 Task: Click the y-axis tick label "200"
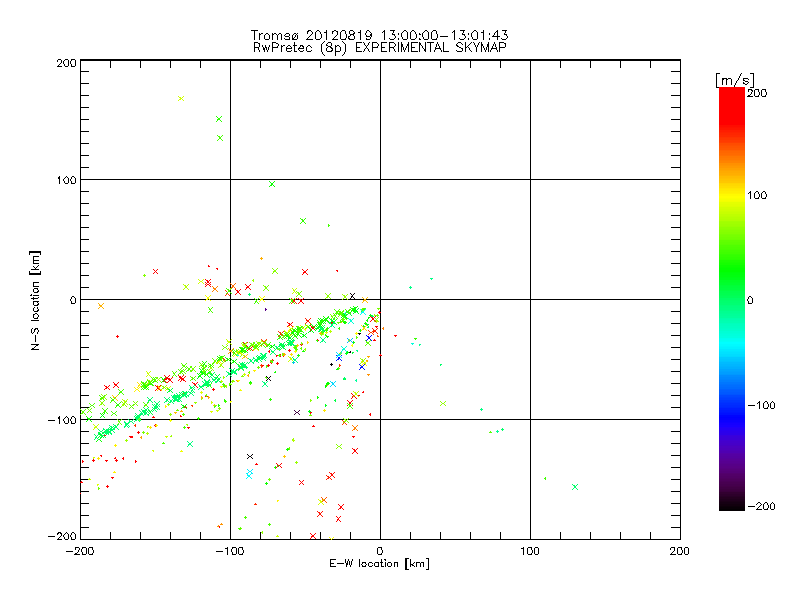67,63
